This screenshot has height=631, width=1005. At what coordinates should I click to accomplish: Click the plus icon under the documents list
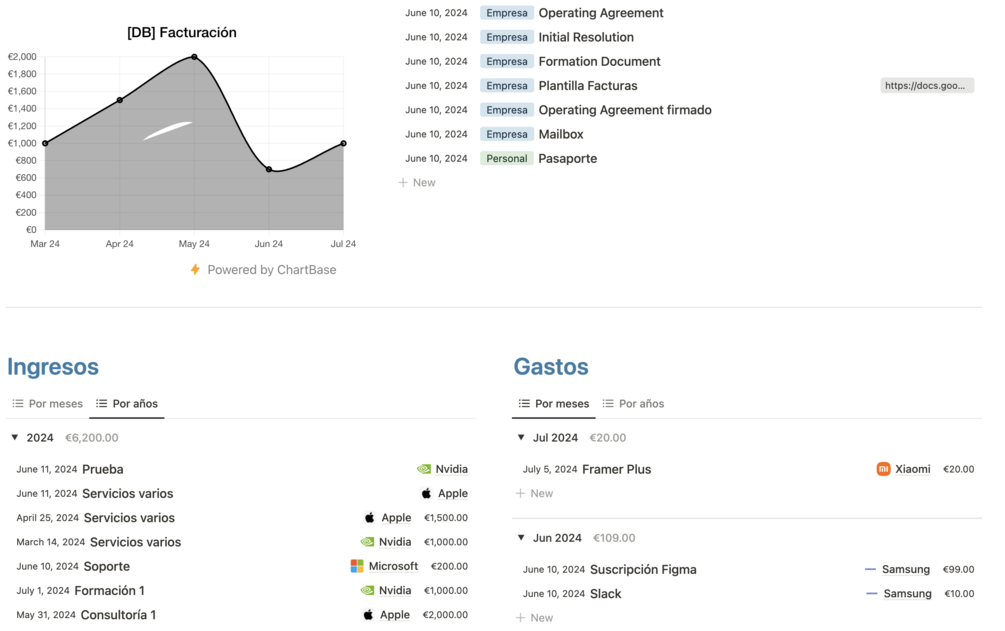point(403,183)
